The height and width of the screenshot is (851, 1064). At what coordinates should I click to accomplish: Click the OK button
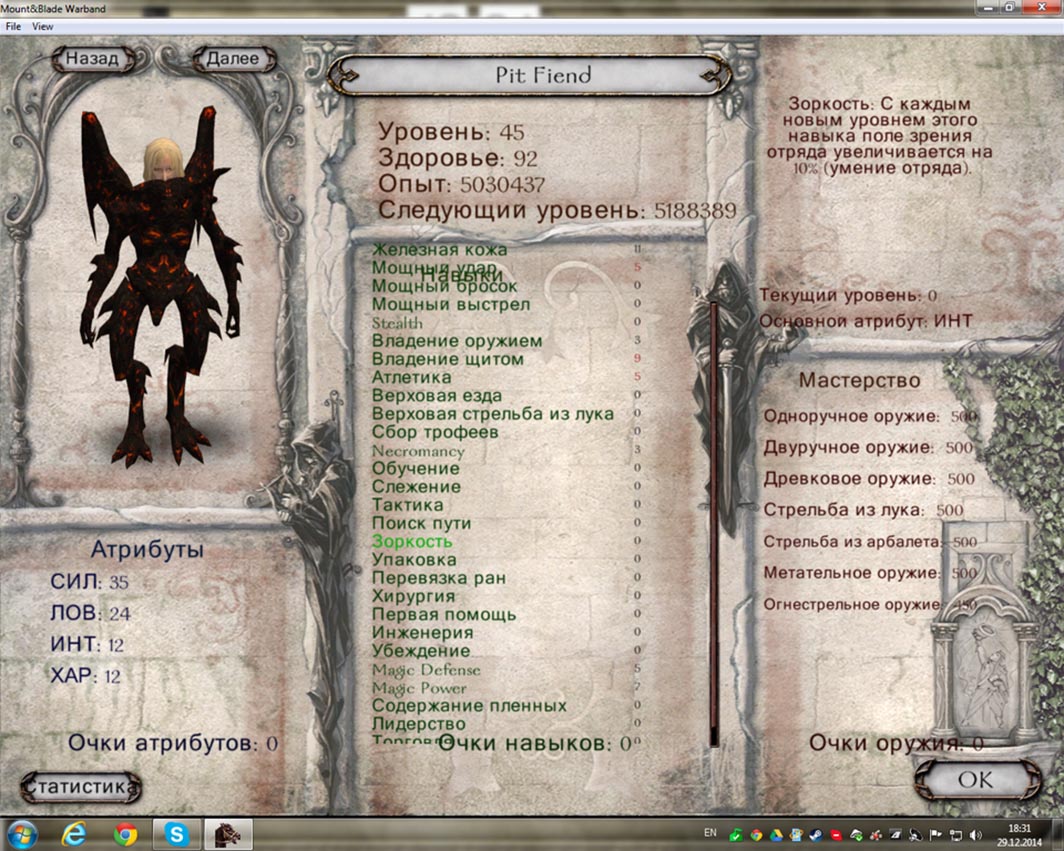coord(973,780)
